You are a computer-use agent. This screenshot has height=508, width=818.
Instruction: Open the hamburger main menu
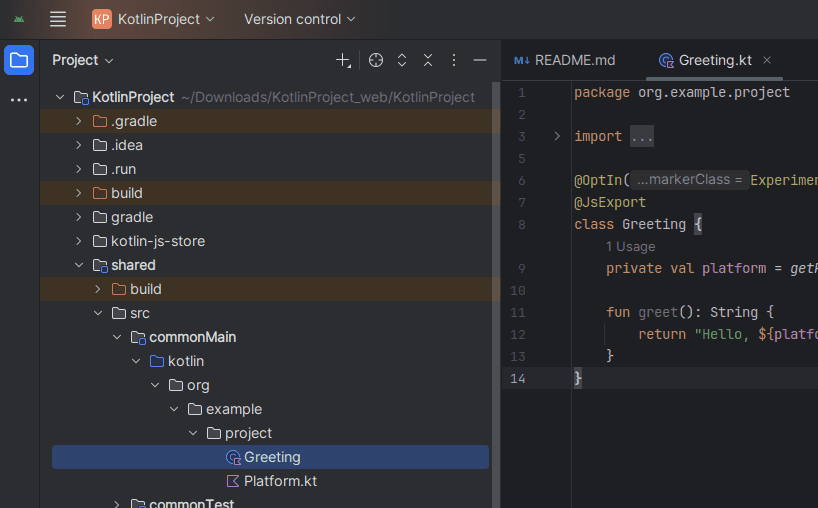click(58, 19)
